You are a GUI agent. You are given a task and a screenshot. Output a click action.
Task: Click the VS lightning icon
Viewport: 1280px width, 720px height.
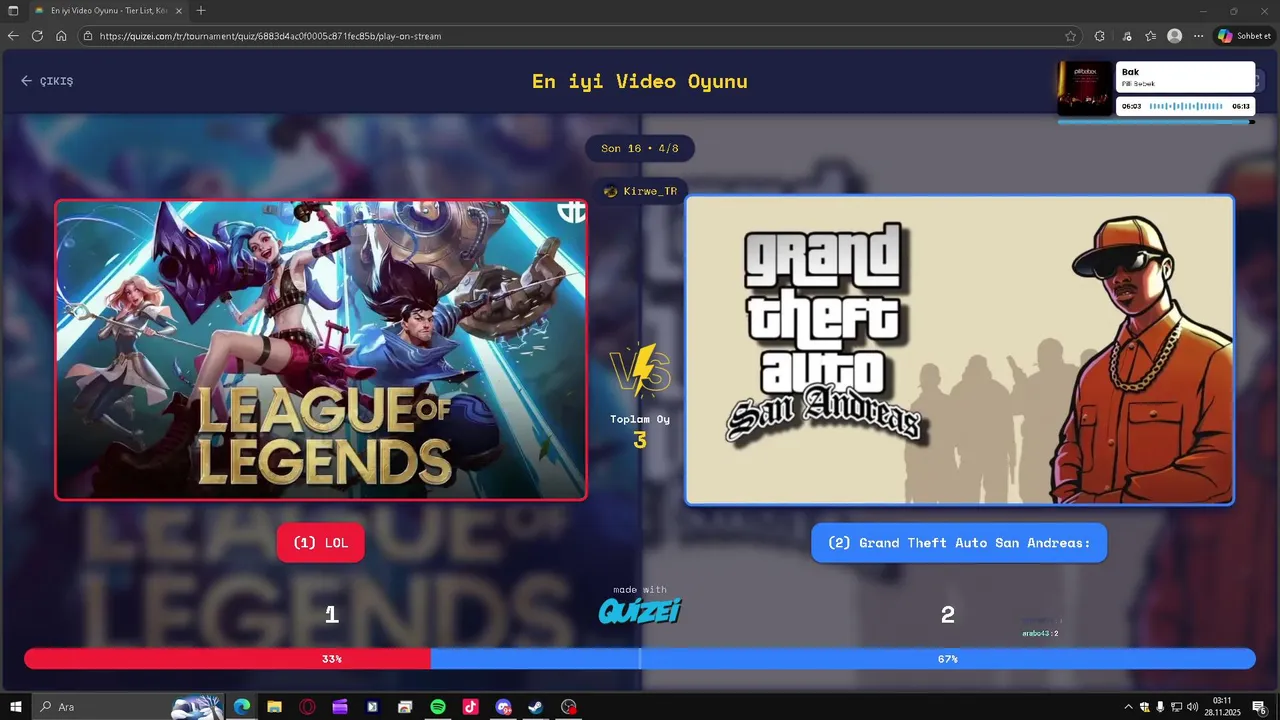[x=640, y=370]
